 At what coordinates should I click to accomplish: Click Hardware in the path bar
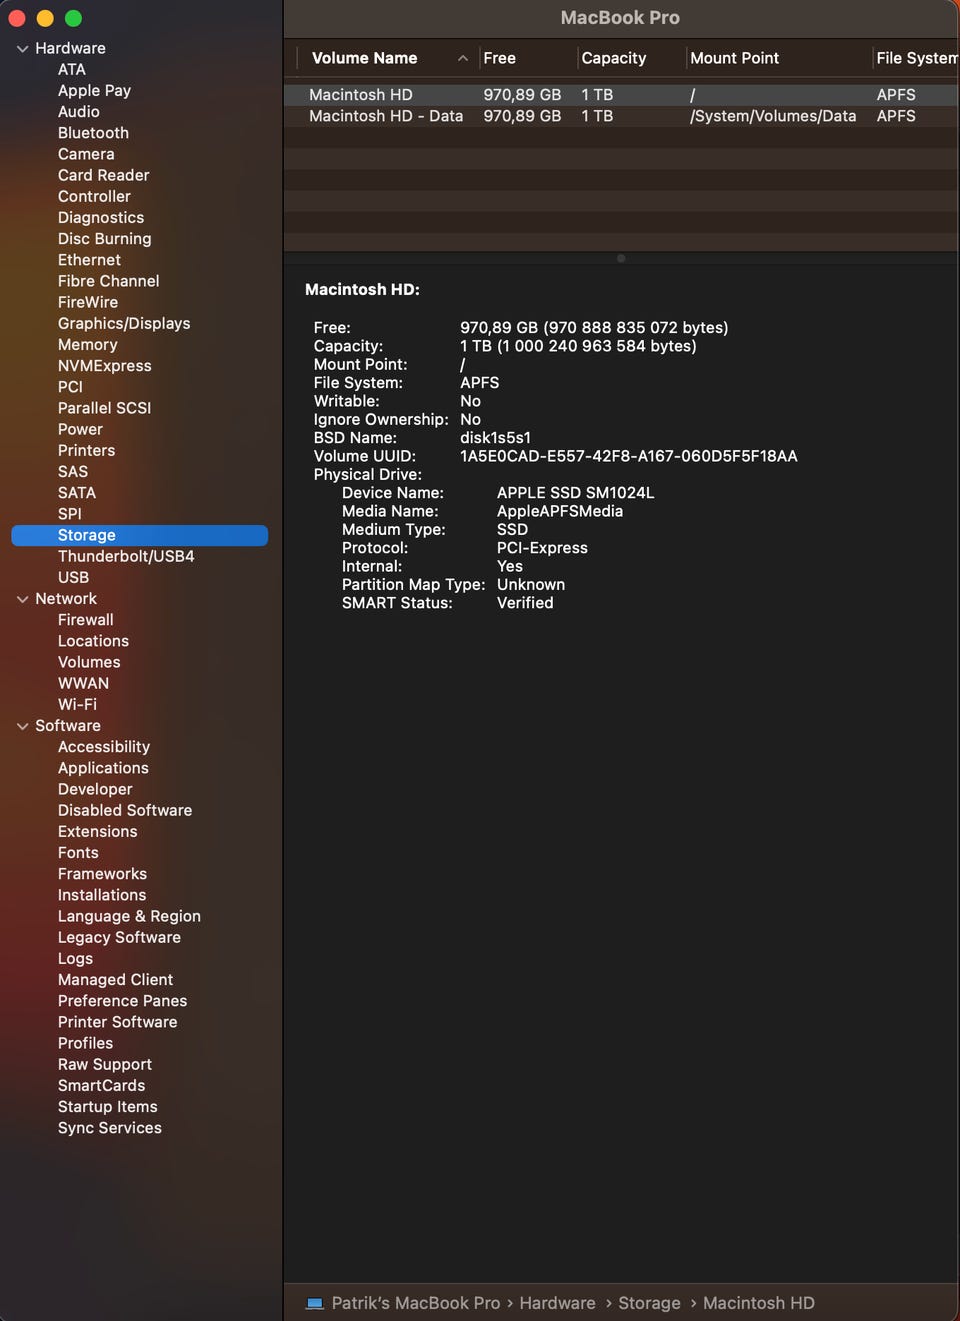[x=557, y=1303]
